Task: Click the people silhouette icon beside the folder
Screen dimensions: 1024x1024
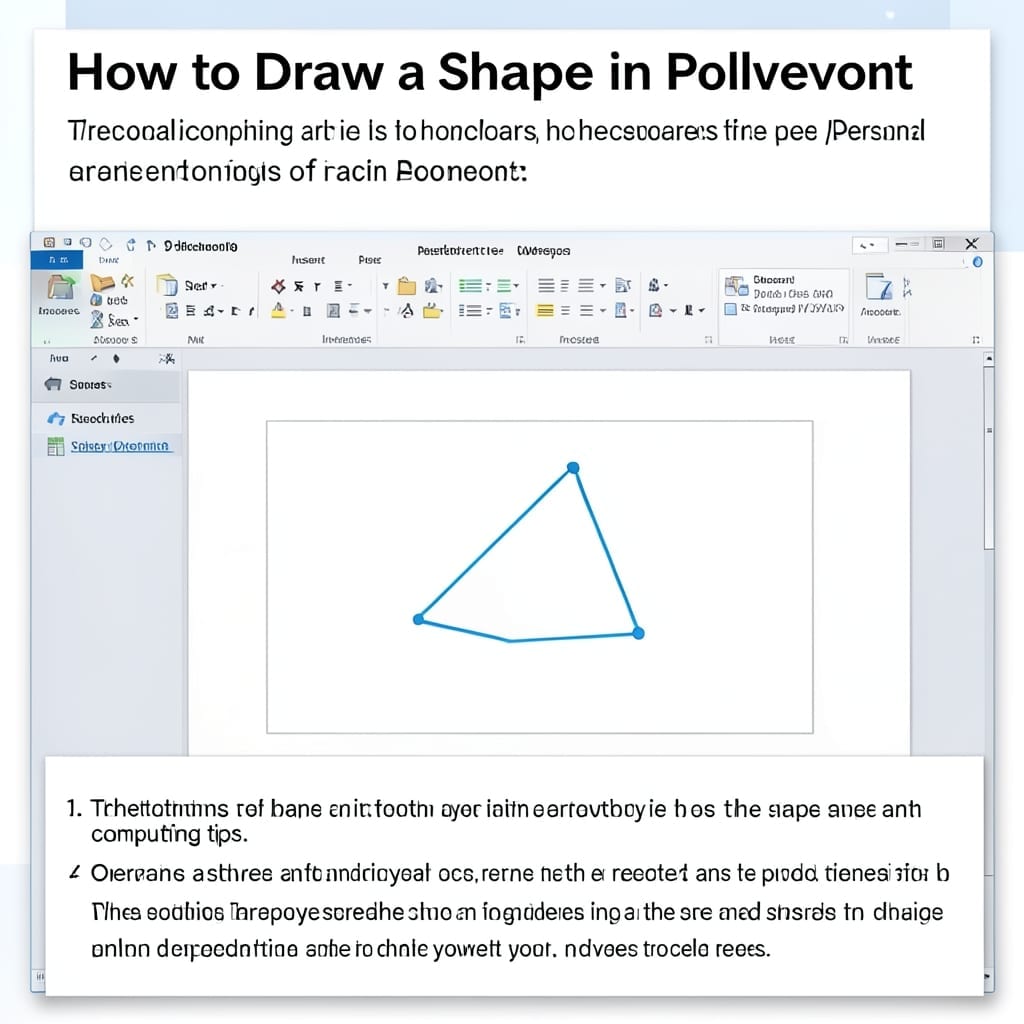Action: pos(432,285)
